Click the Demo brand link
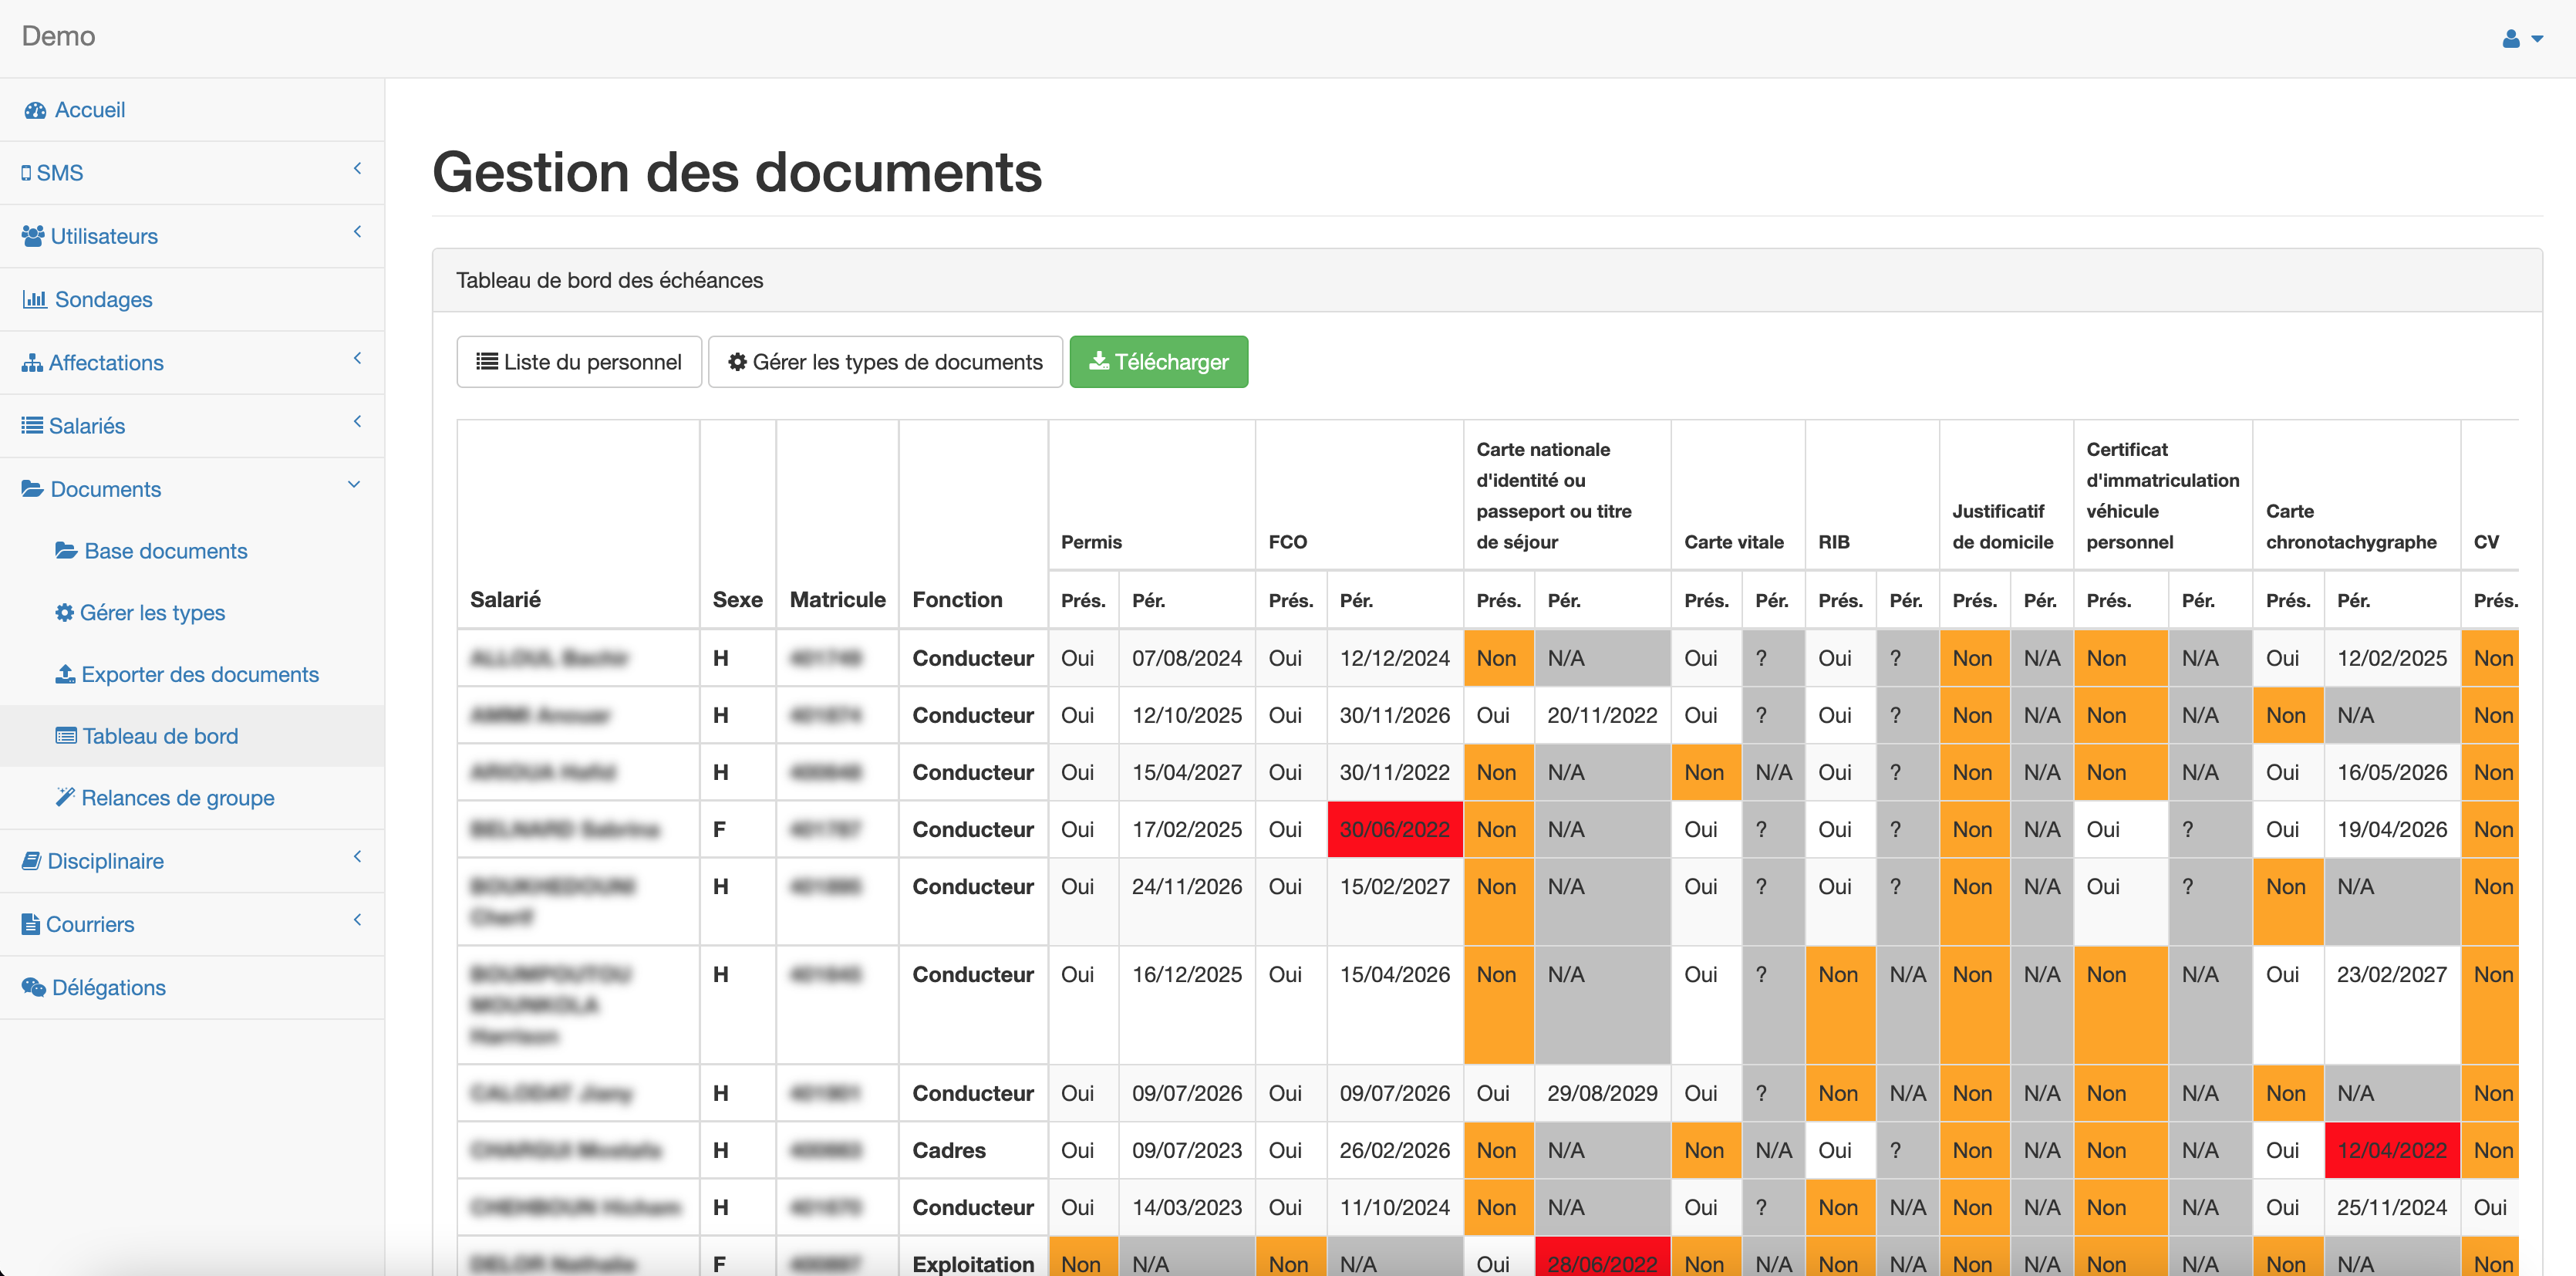2576x1276 pixels. click(x=58, y=36)
